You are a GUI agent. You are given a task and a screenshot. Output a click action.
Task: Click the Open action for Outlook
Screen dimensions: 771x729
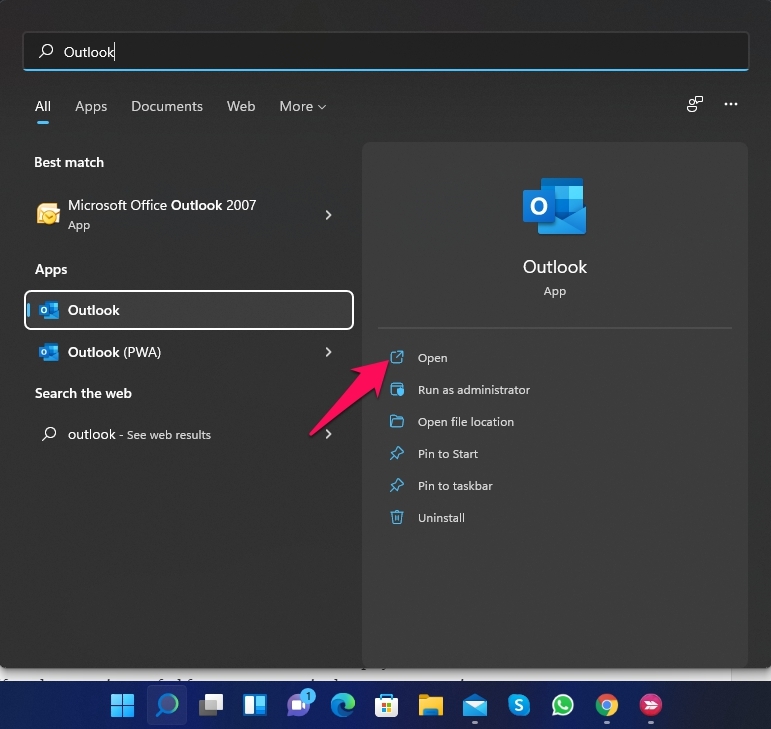click(432, 358)
